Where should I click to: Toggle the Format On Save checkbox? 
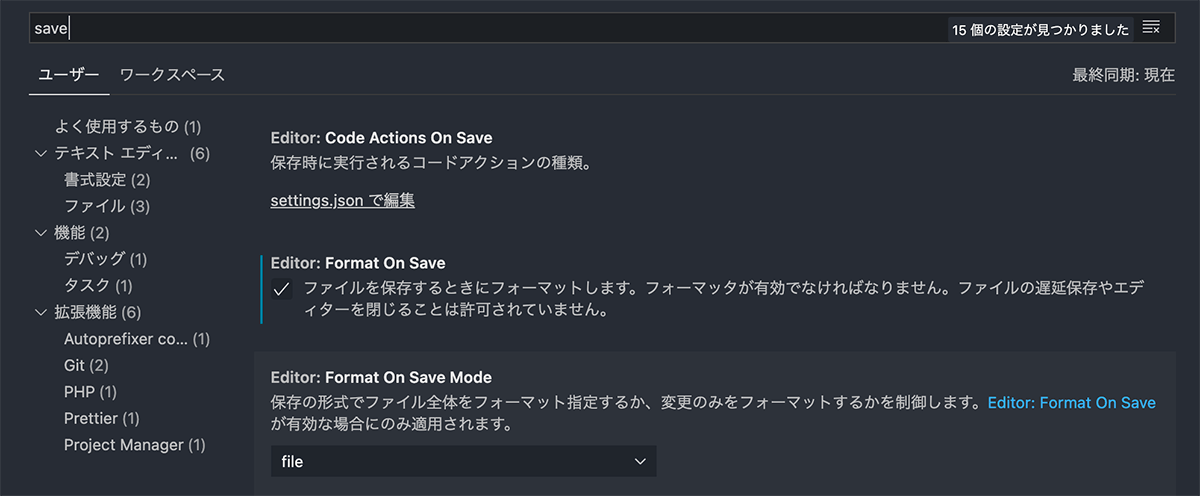pos(283,290)
